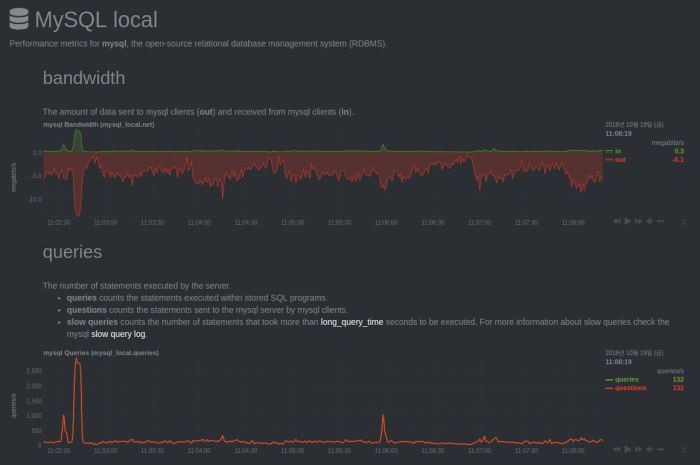Zoom out bandwidth chart with minus icon
Viewport: 700px width, 465px height.
click(x=661, y=221)
